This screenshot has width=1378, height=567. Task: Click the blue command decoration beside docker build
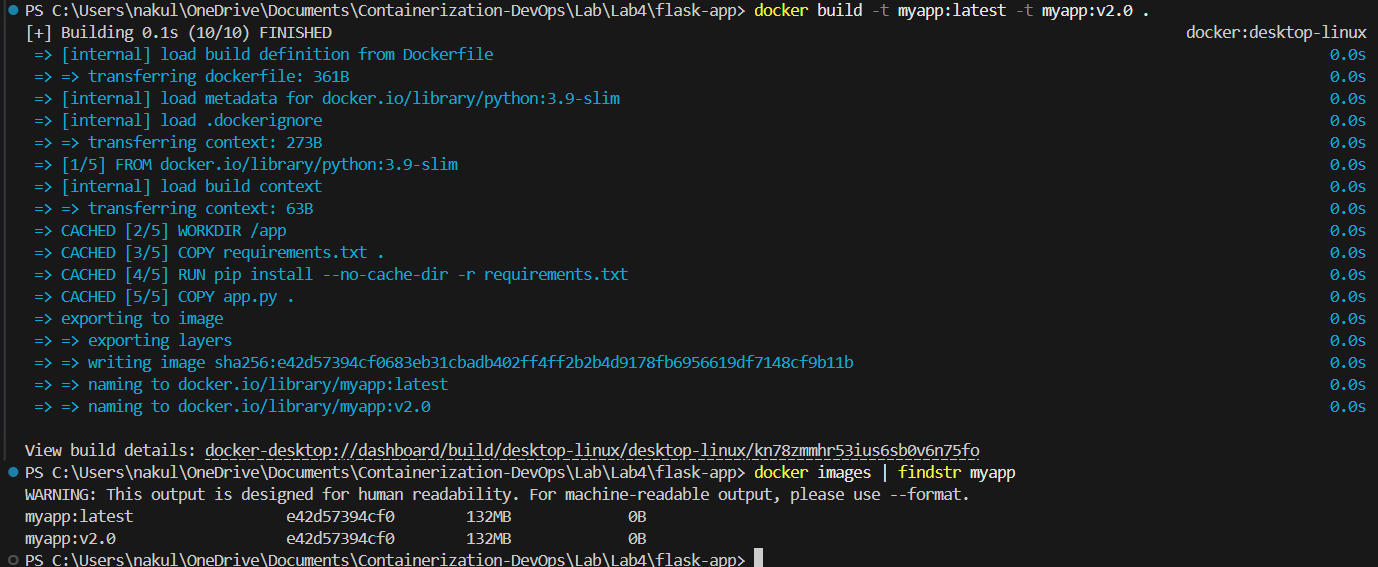coord(10,11)
